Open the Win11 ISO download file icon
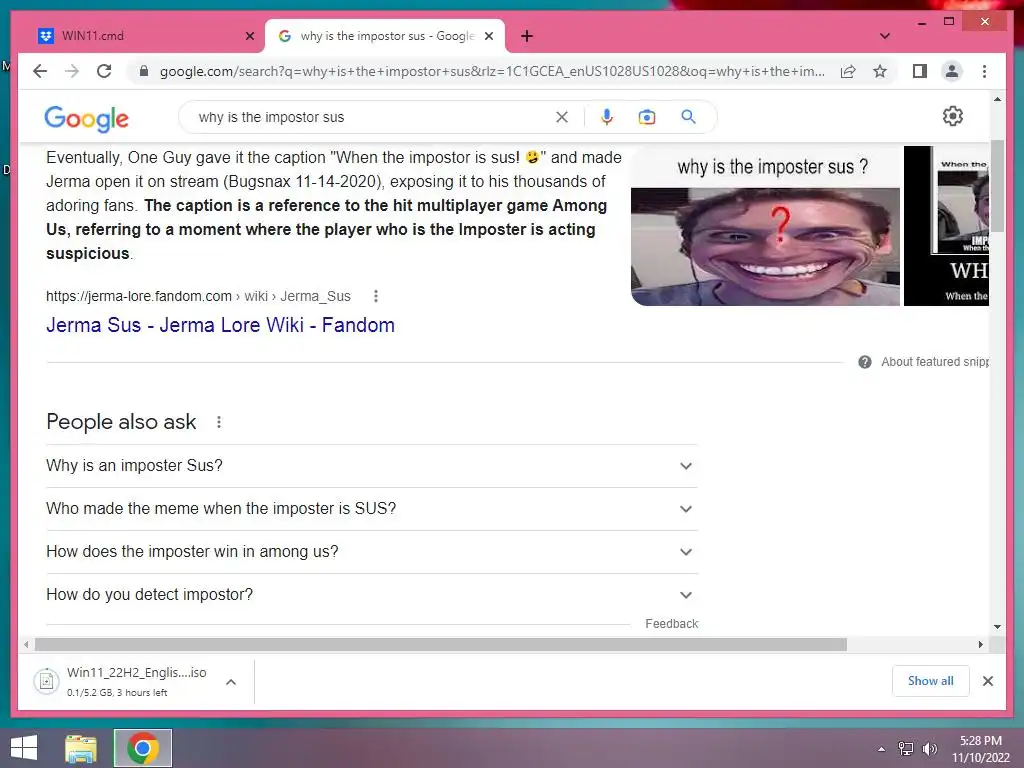The height and width of the screenshot is (768, 1024). coord(46,681)
